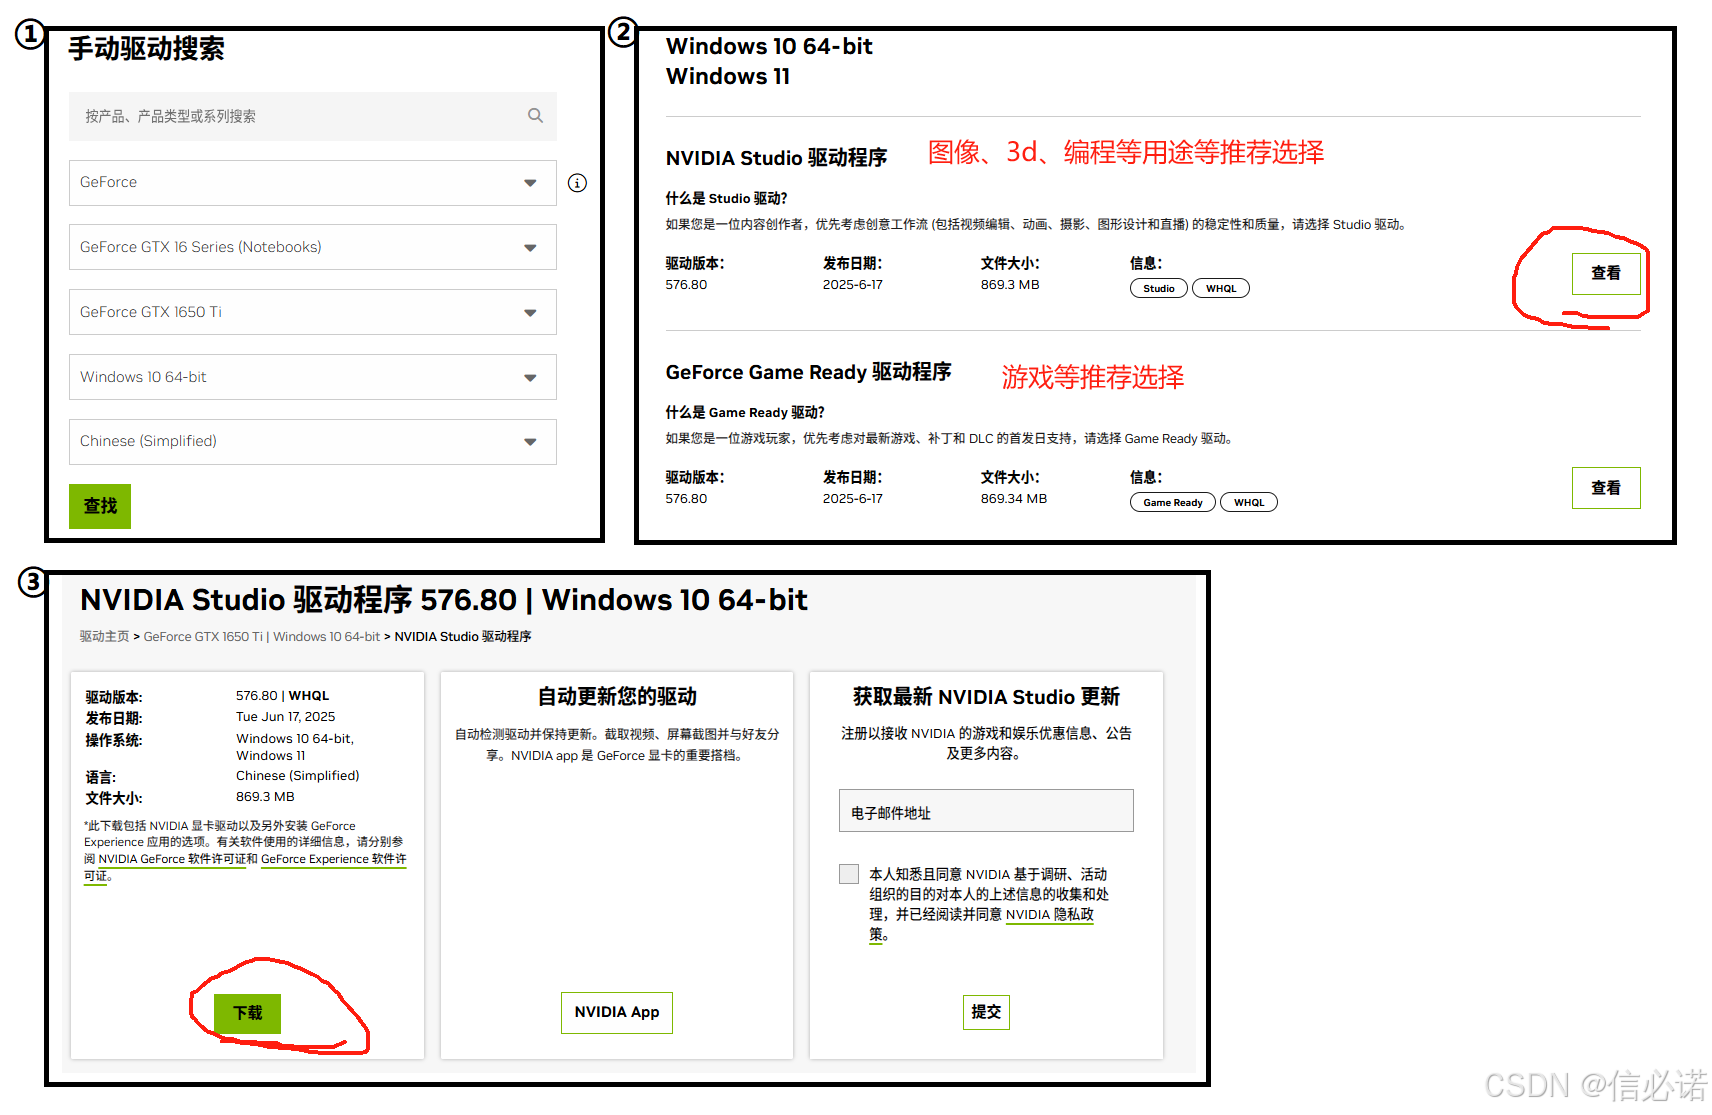Focus the 电子邮件地址 email field
Screen dimensions: 1712x1115
[986, 811]
